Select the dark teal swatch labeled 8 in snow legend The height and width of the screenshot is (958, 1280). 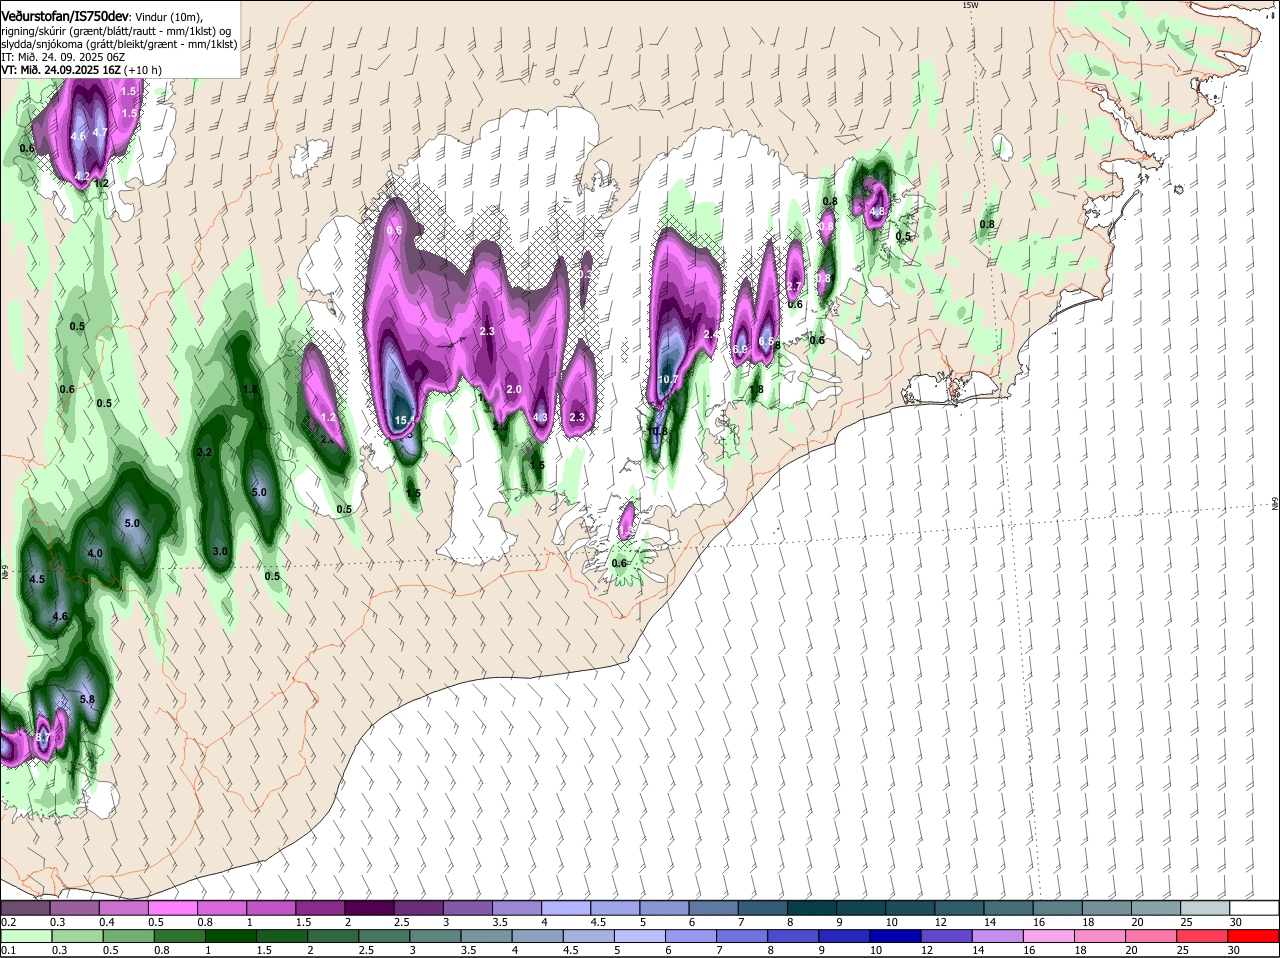(x=812, y=908)
